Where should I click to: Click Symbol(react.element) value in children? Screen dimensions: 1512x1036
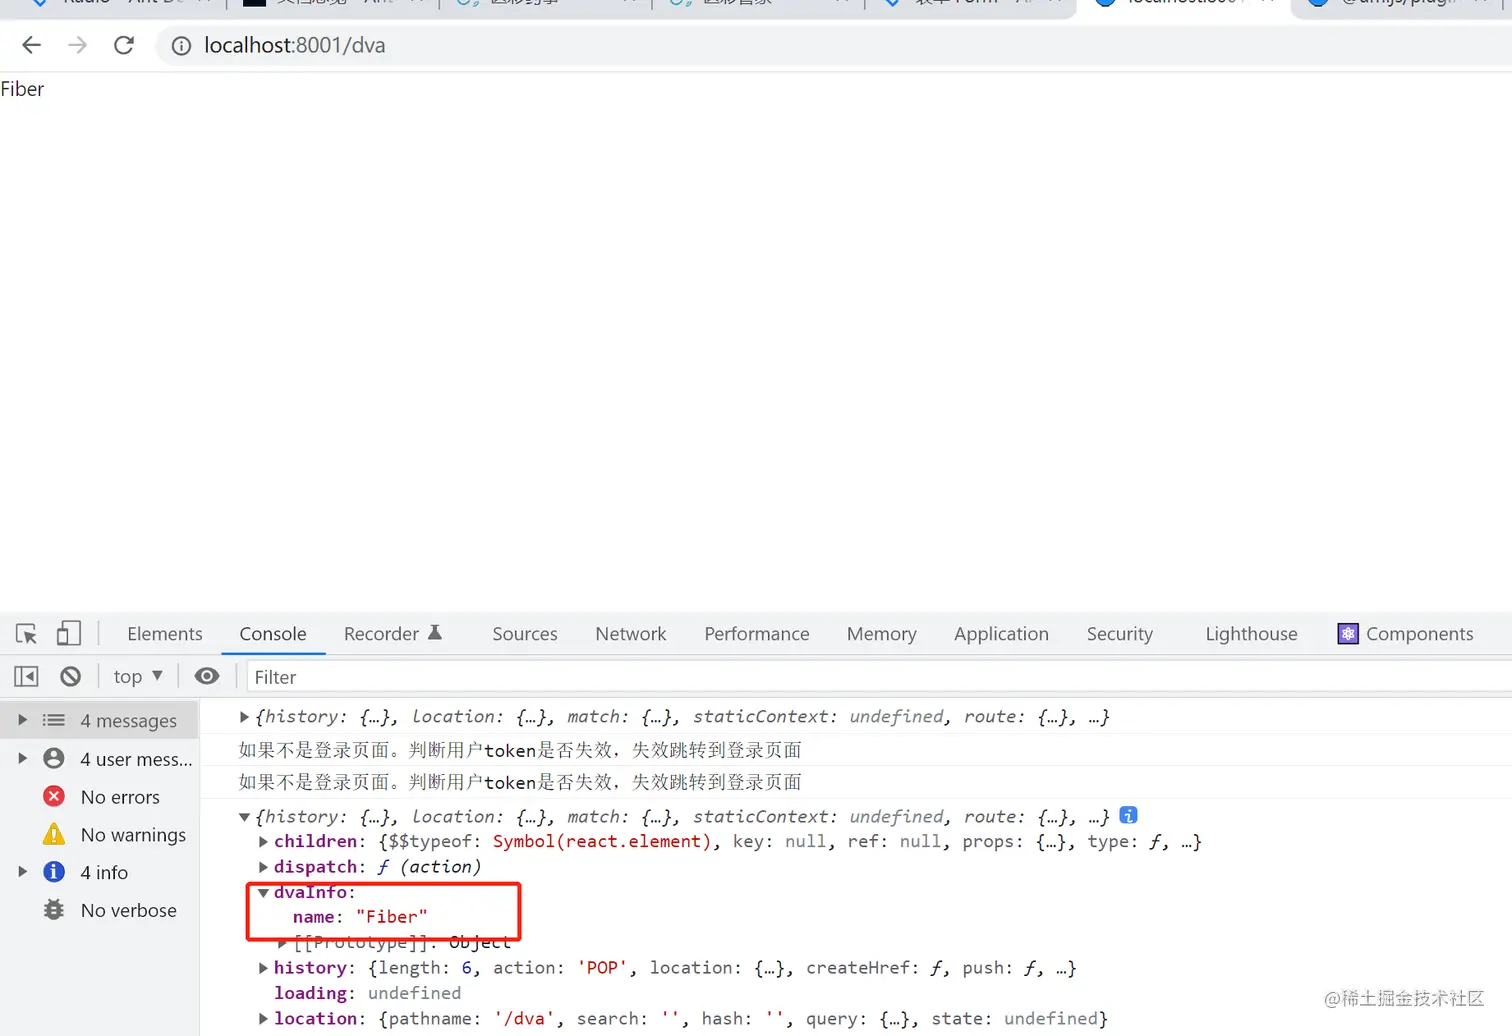[x=602, y=842]
